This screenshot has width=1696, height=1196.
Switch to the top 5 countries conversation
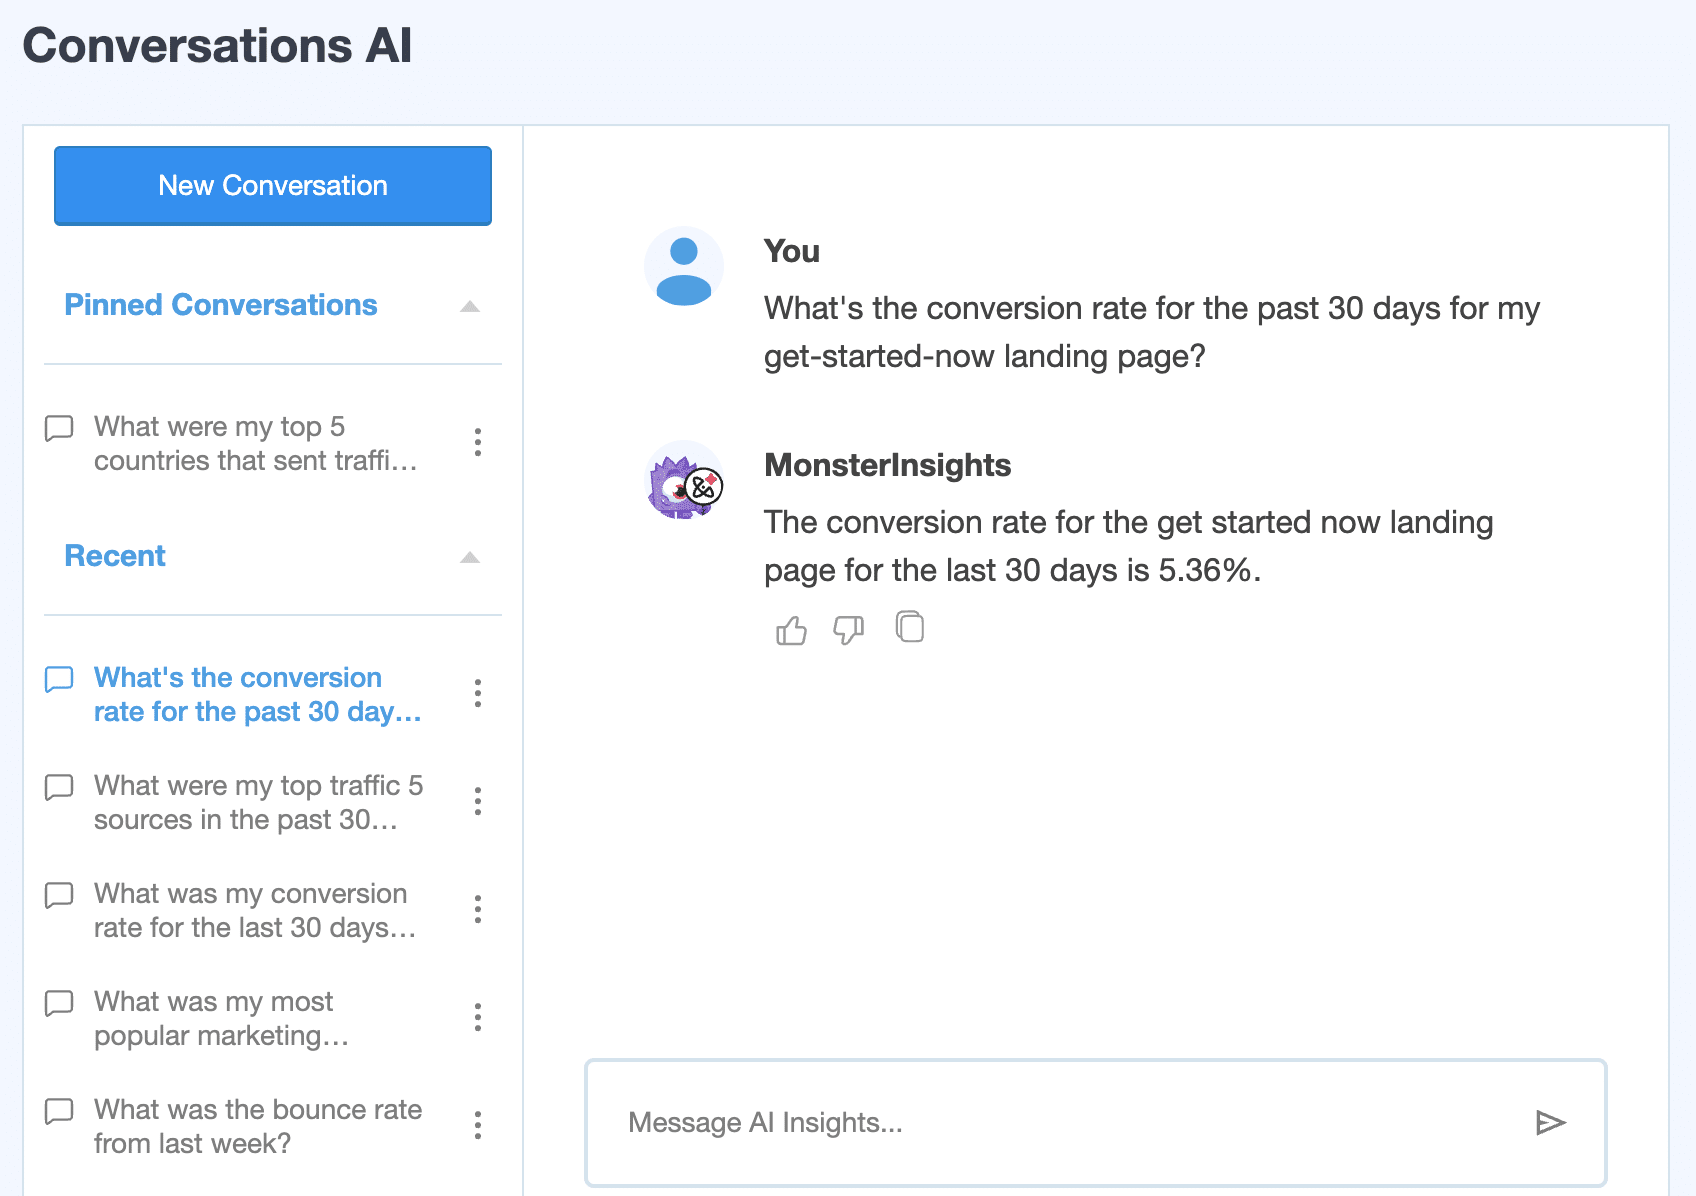coord(255,443)
